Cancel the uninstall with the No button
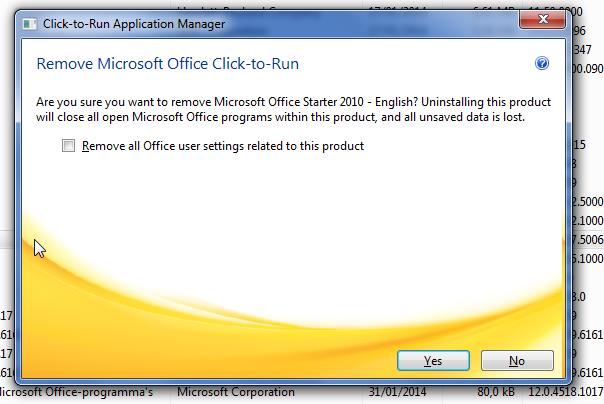The height and width of the screenshot is (404, 604). click(x=517, y=360)
